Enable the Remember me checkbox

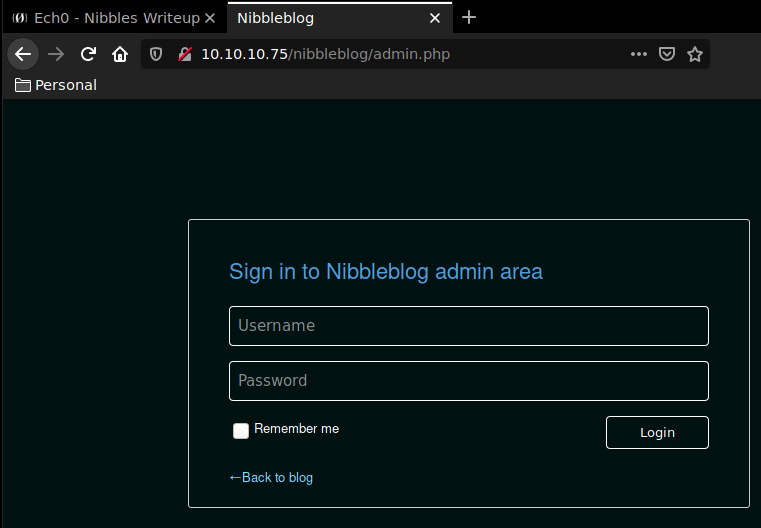[241, 430]
